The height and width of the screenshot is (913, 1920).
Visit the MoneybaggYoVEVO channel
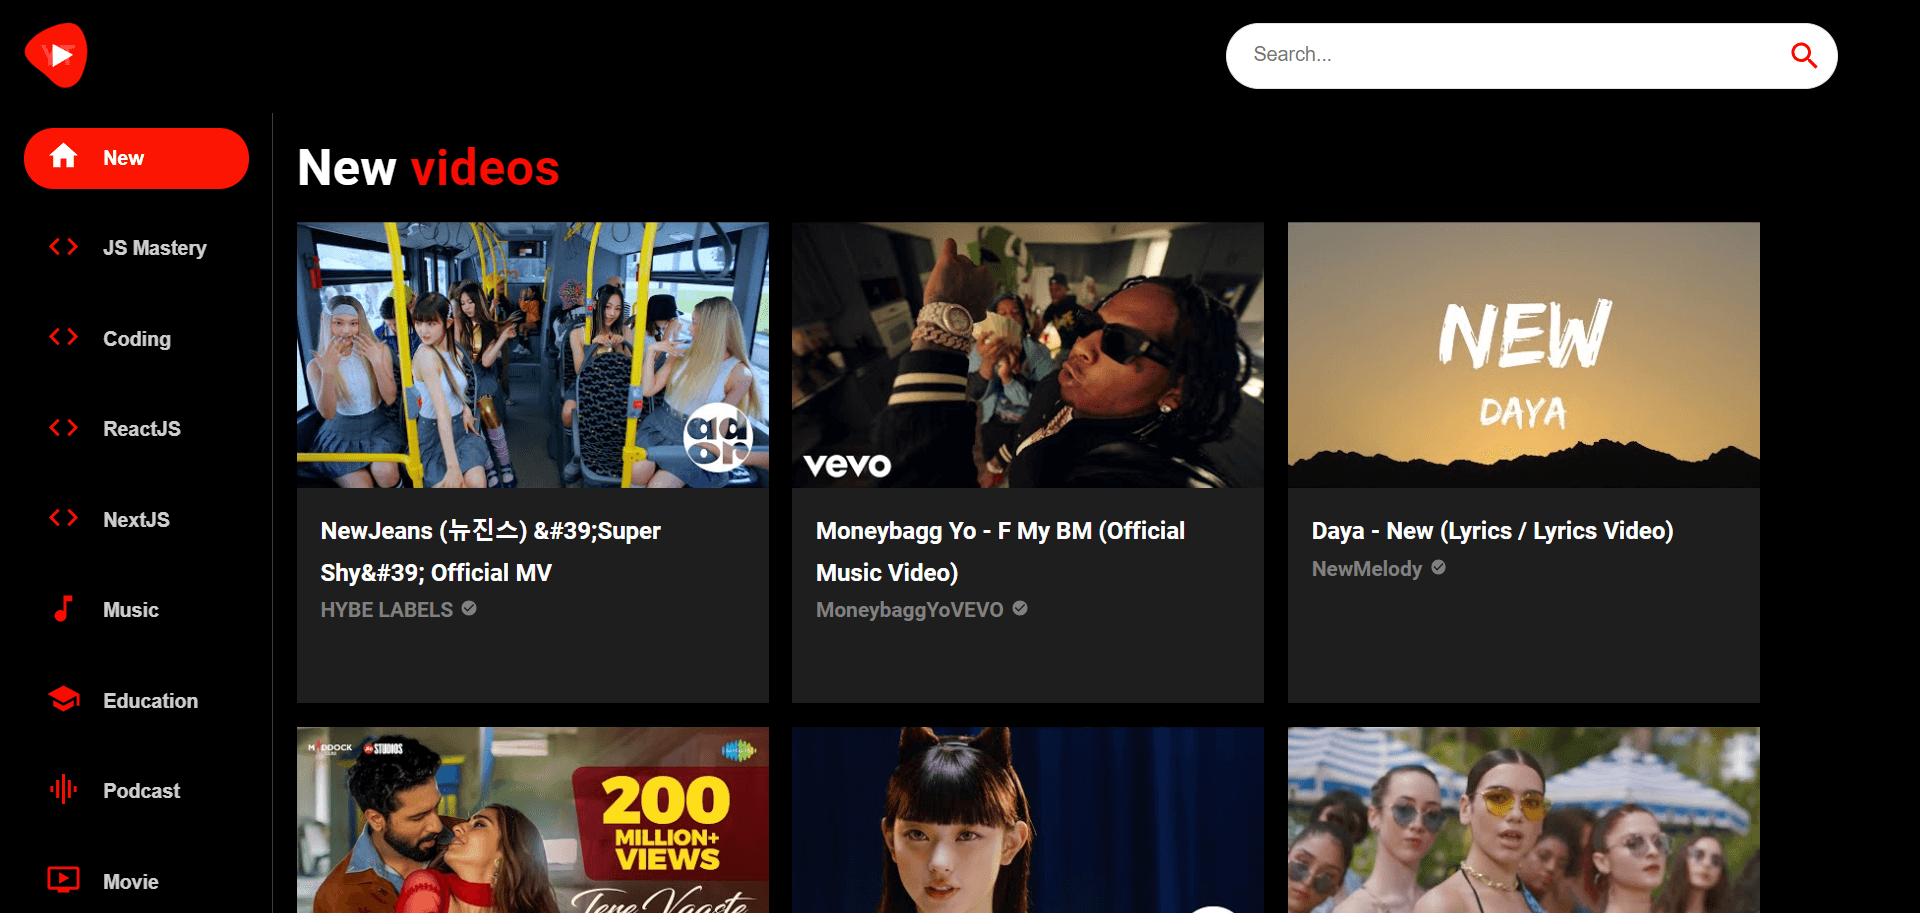coord(910,609)
